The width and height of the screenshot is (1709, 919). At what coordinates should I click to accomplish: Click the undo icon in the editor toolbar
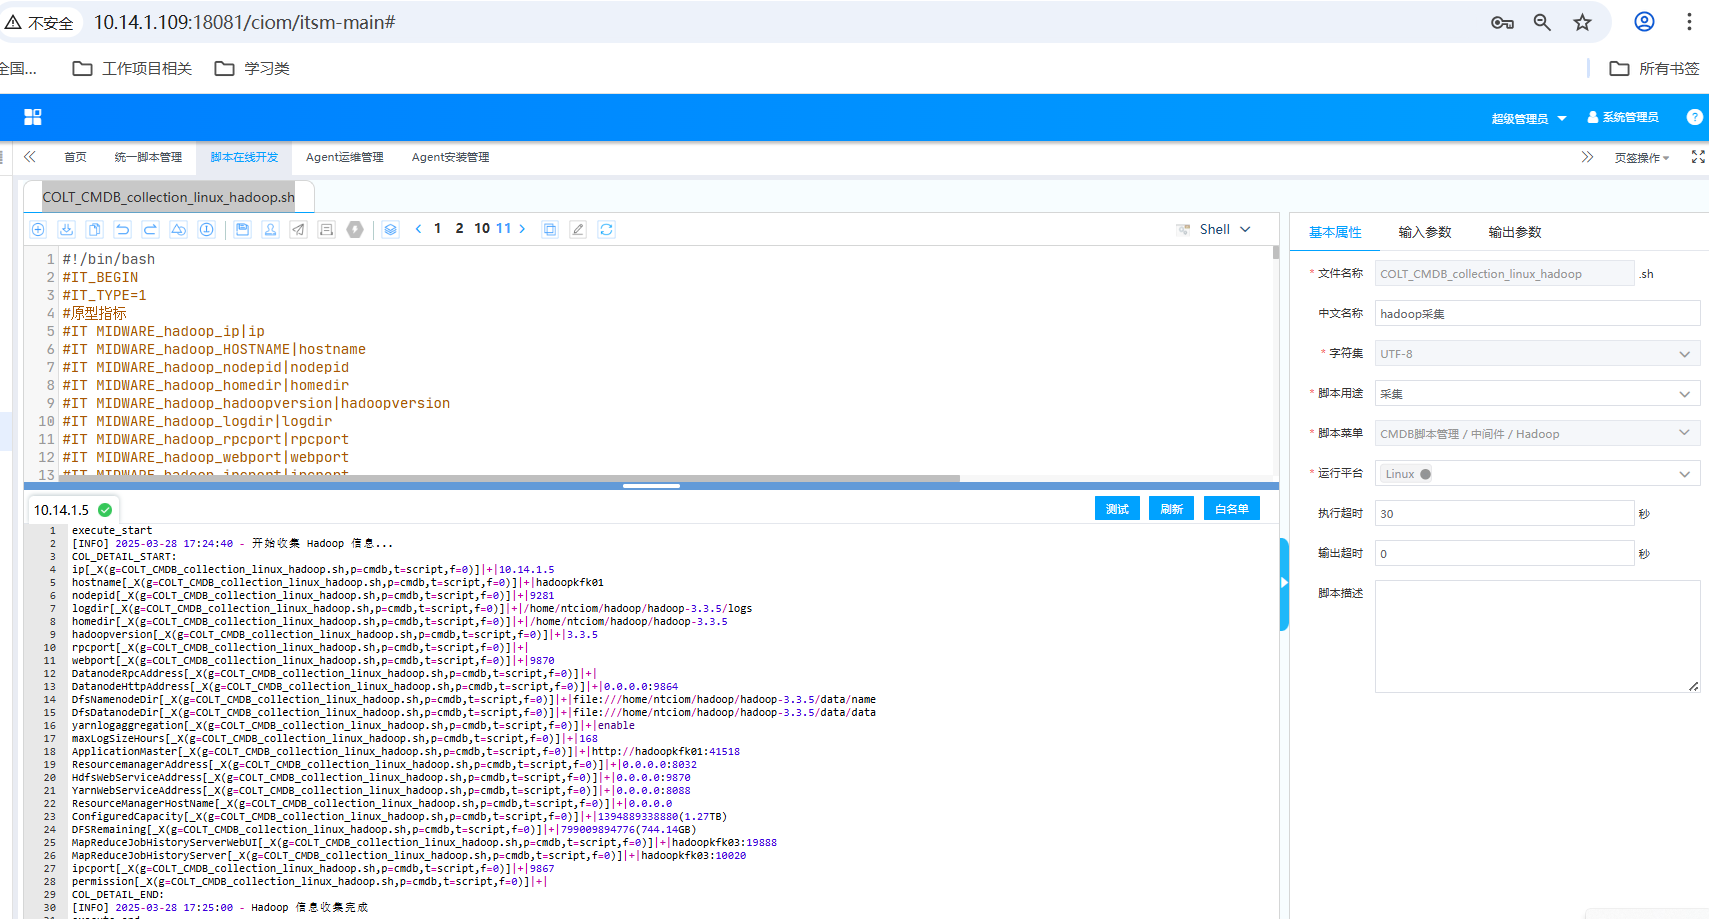pyautogui.click(x=122, y=229)
